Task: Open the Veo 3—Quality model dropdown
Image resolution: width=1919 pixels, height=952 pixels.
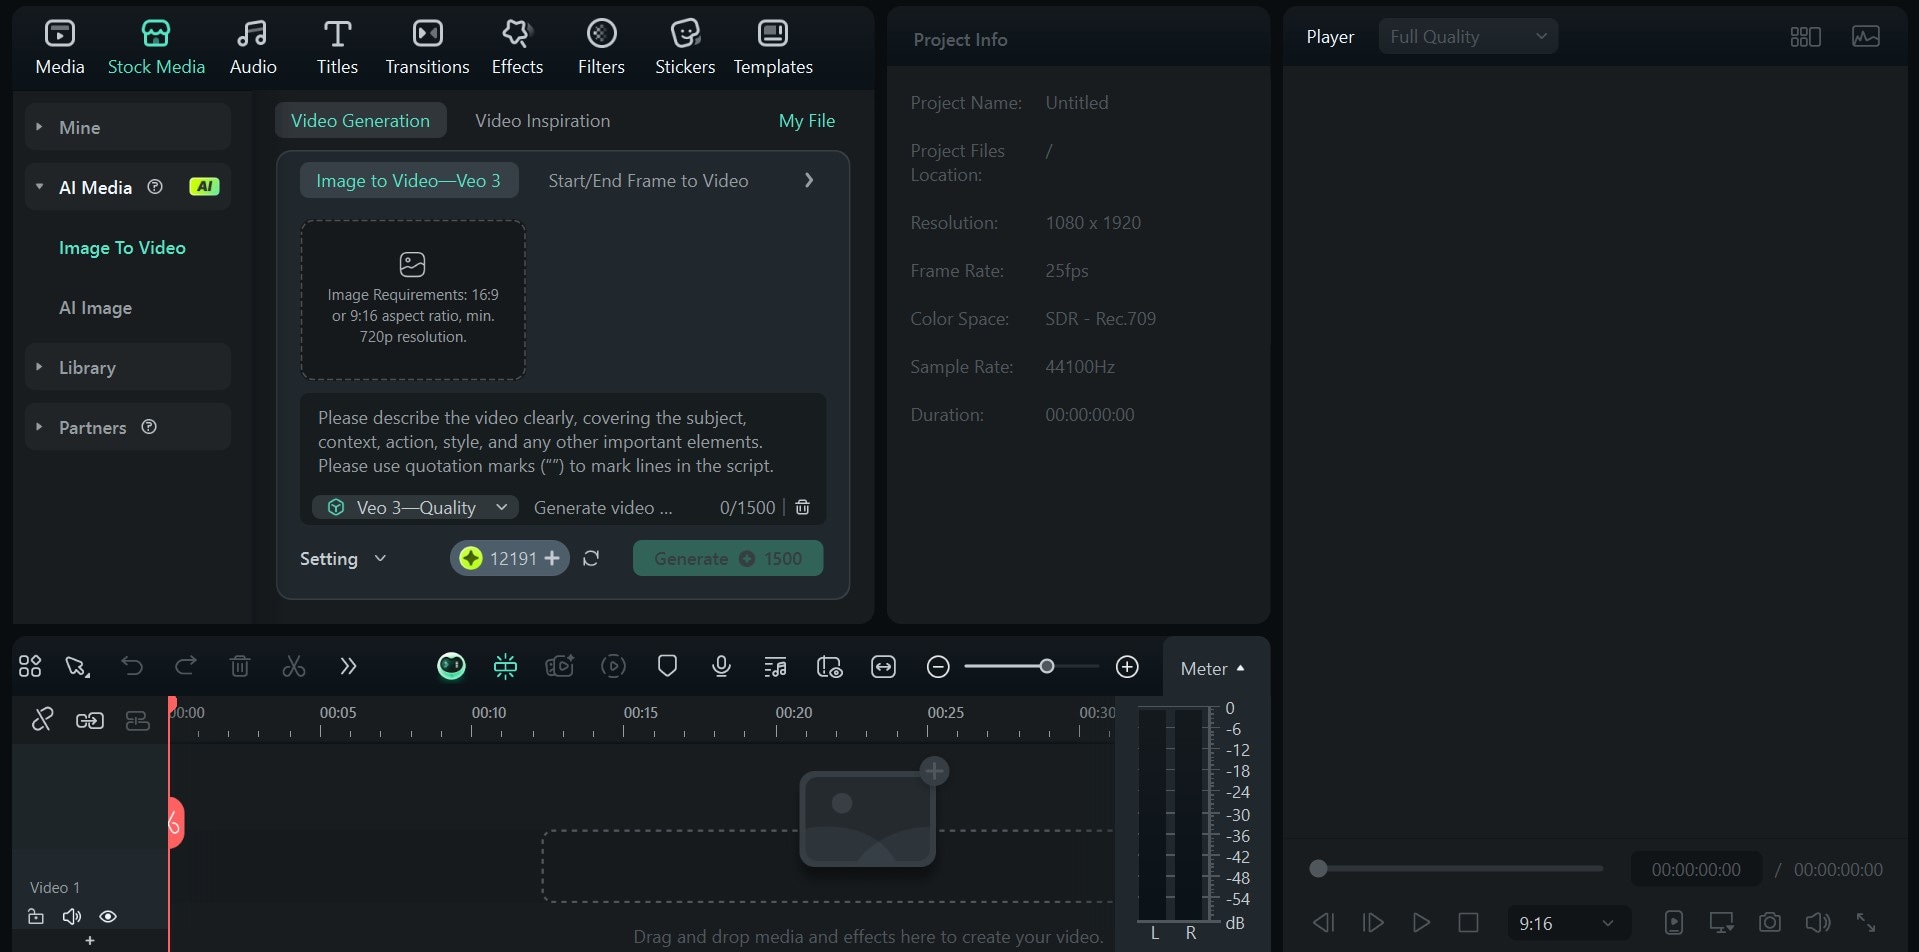Action: 415,508
